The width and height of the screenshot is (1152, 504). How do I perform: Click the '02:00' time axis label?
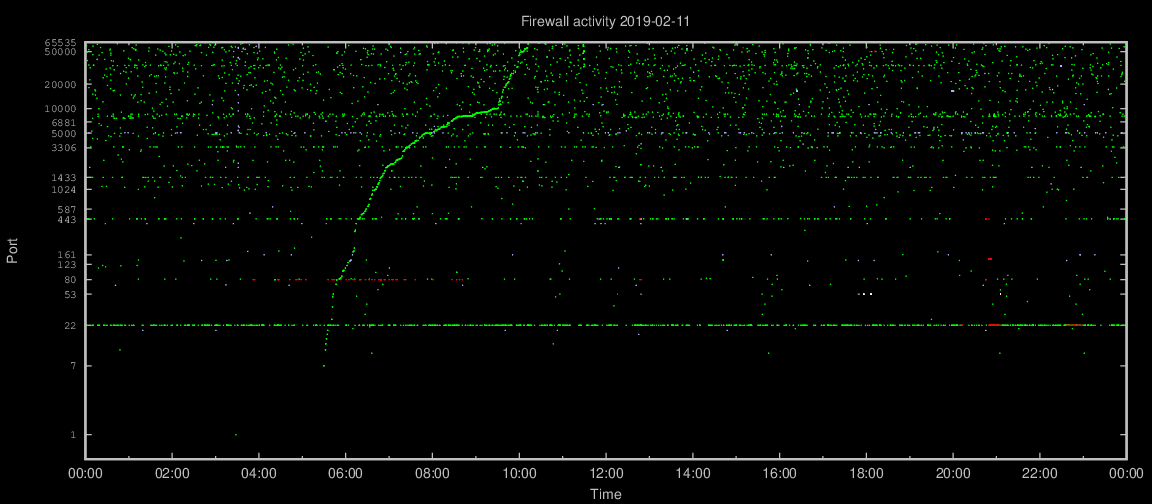[173, 475]
